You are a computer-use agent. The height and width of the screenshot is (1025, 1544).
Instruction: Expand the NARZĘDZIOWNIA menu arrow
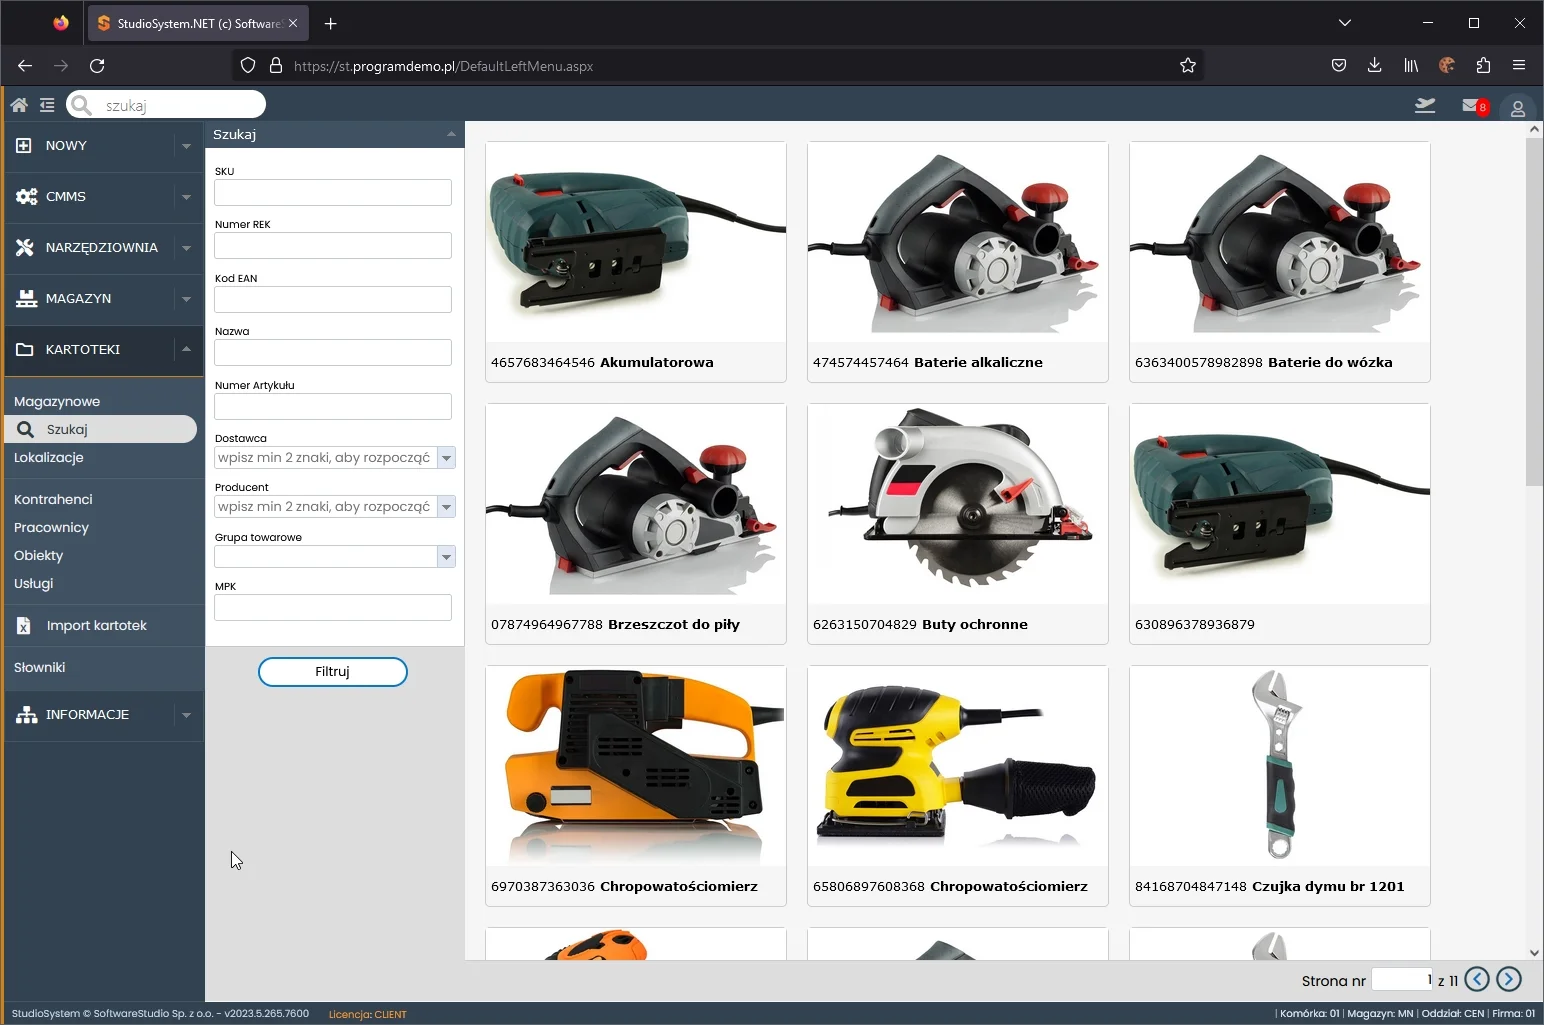(x=186, y=248)
